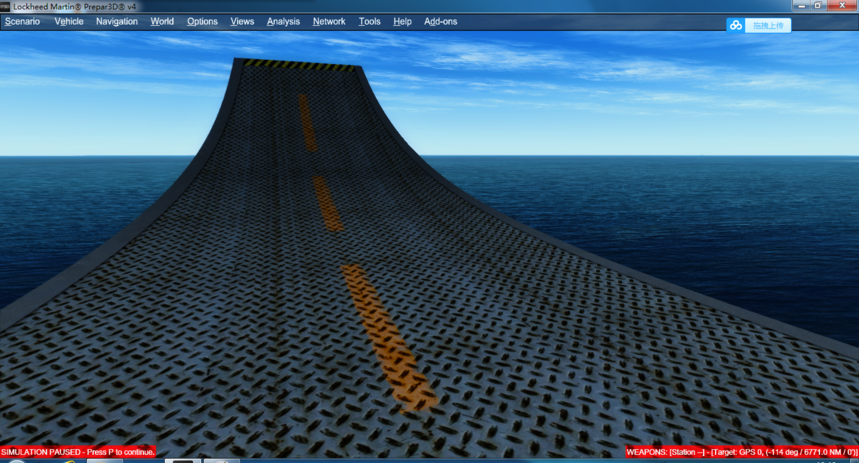Restore down the Prepar3D window
Screen dimensions: 859x463
click(818, 5)
